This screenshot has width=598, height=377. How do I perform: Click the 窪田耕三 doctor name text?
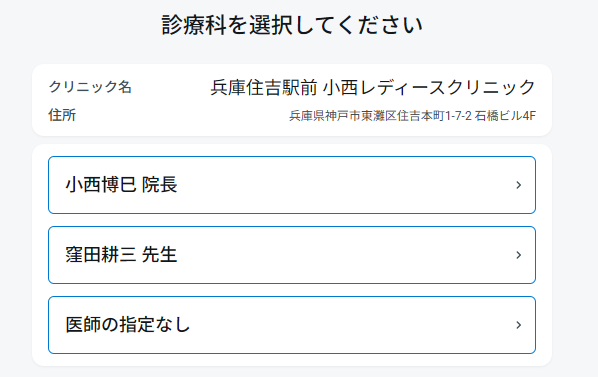[101, 255]
